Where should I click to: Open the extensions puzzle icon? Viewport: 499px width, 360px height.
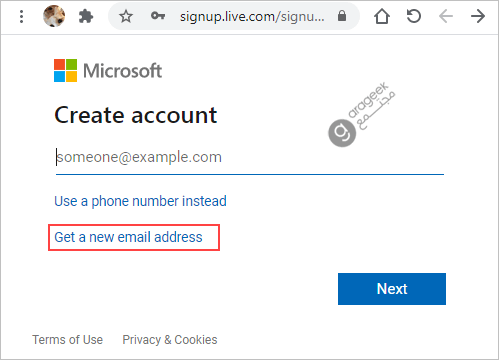click(x=86, y=16)
